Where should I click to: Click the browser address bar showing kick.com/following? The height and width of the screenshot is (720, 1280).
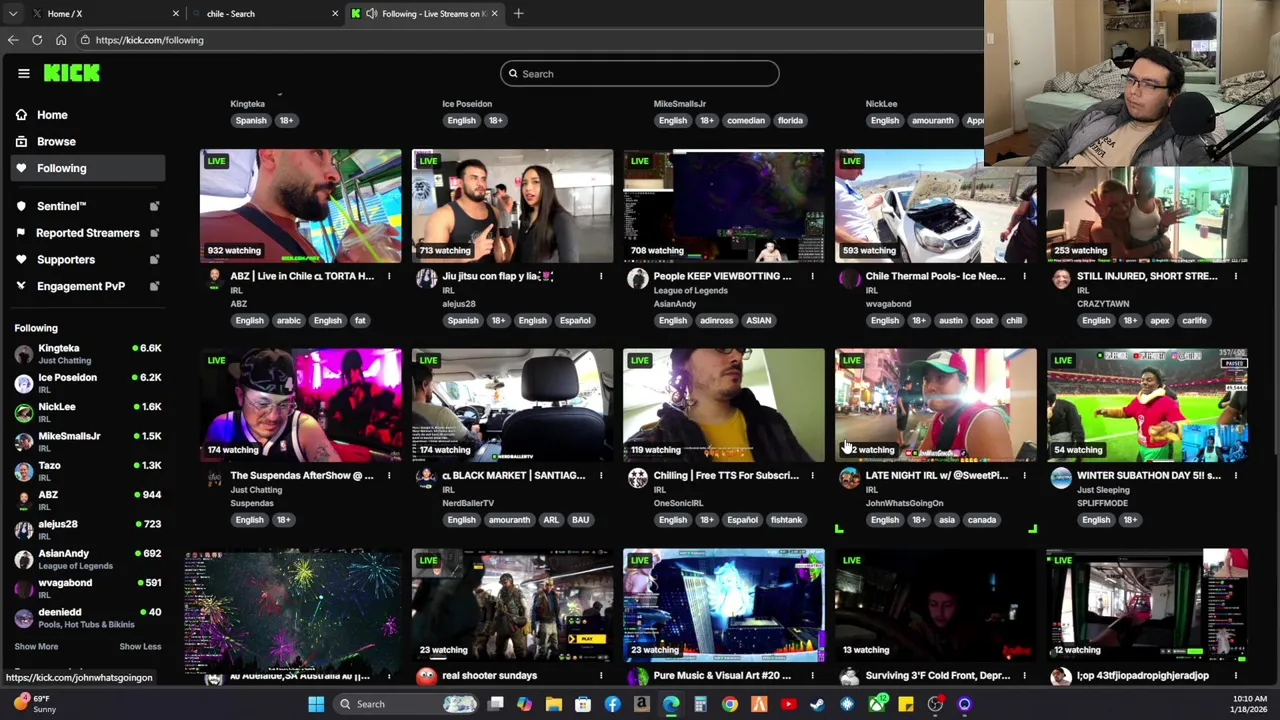tap(530, 40)
